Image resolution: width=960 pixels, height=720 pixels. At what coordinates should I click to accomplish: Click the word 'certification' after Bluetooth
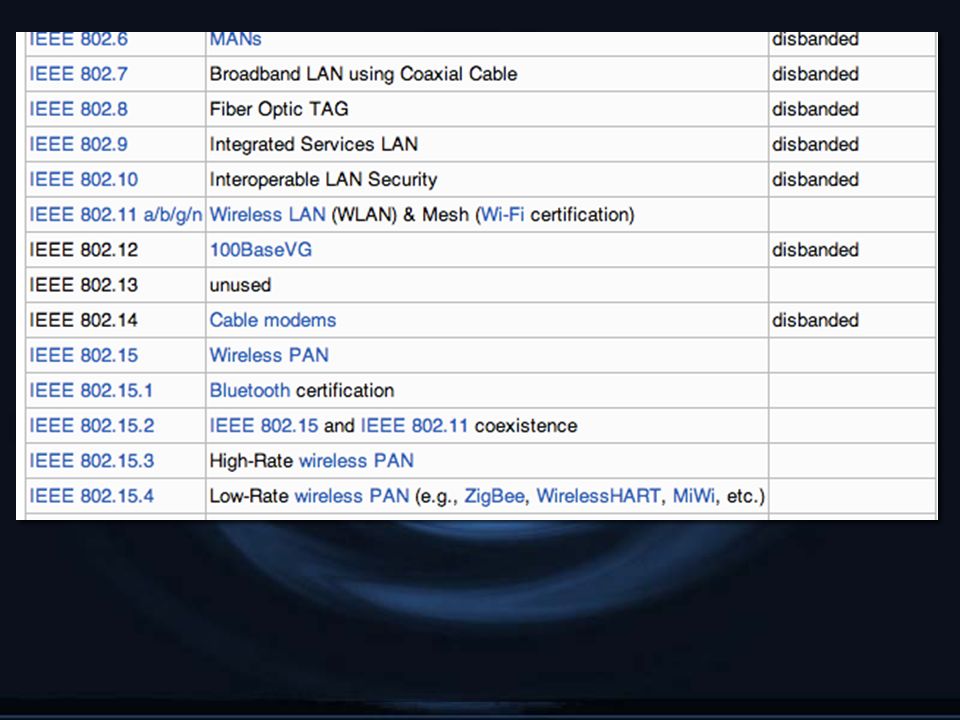point(345,391)
